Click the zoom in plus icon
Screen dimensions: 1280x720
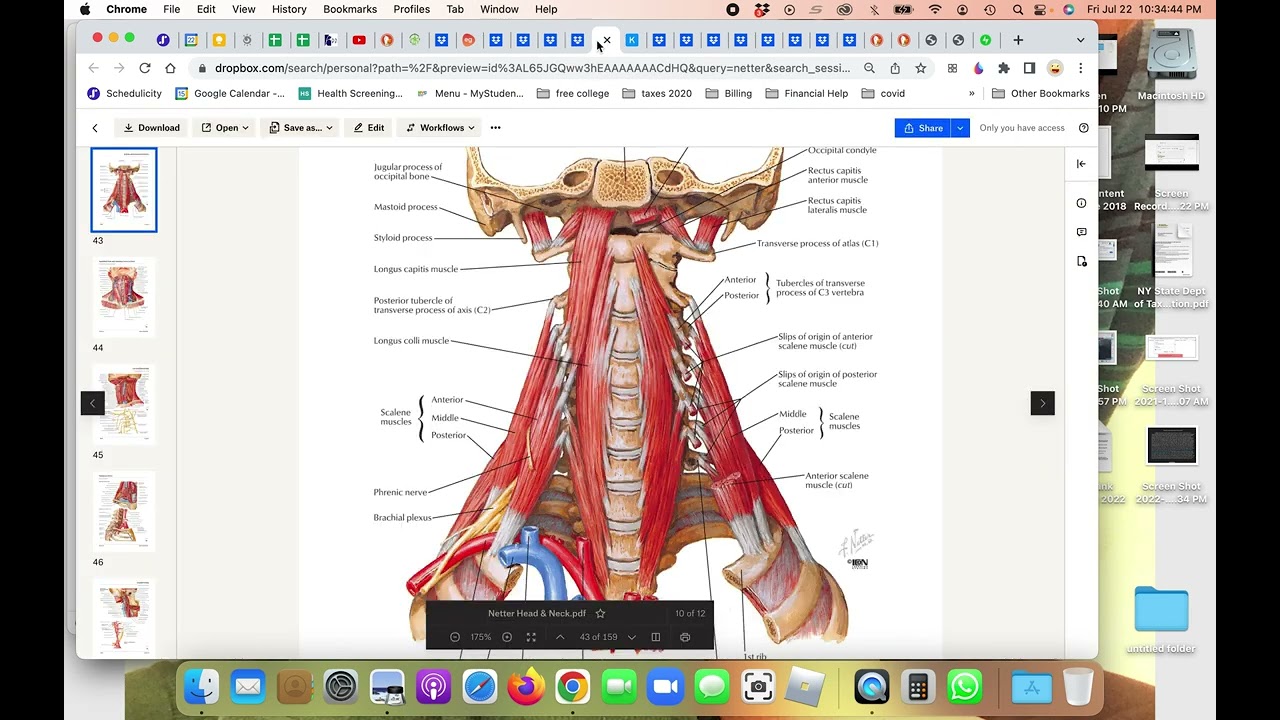coord(507,637)
